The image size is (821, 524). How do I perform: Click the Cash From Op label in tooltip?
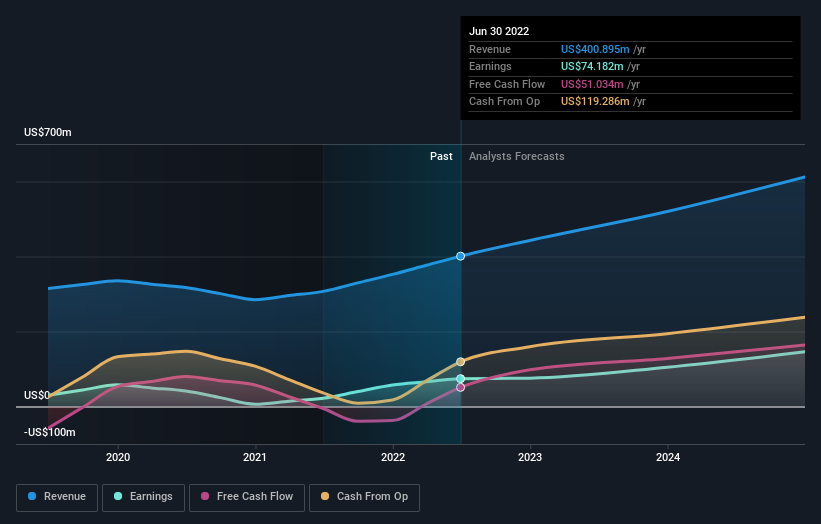pyautogui.click(x=504, y=102)
